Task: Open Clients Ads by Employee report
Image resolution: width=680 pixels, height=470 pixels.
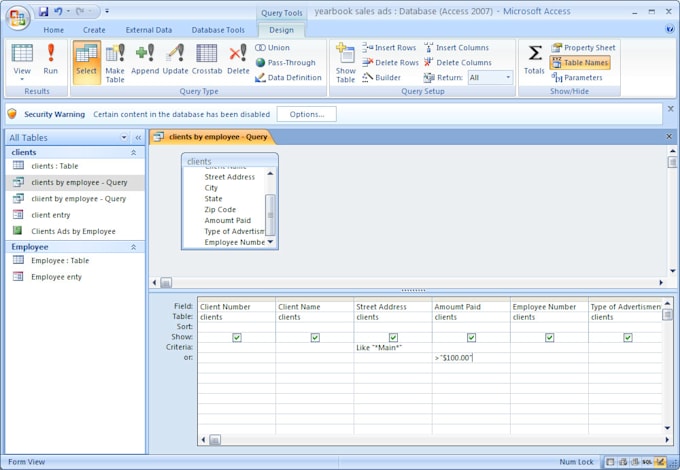Action: pyautogui.click(x=75, y=232)
